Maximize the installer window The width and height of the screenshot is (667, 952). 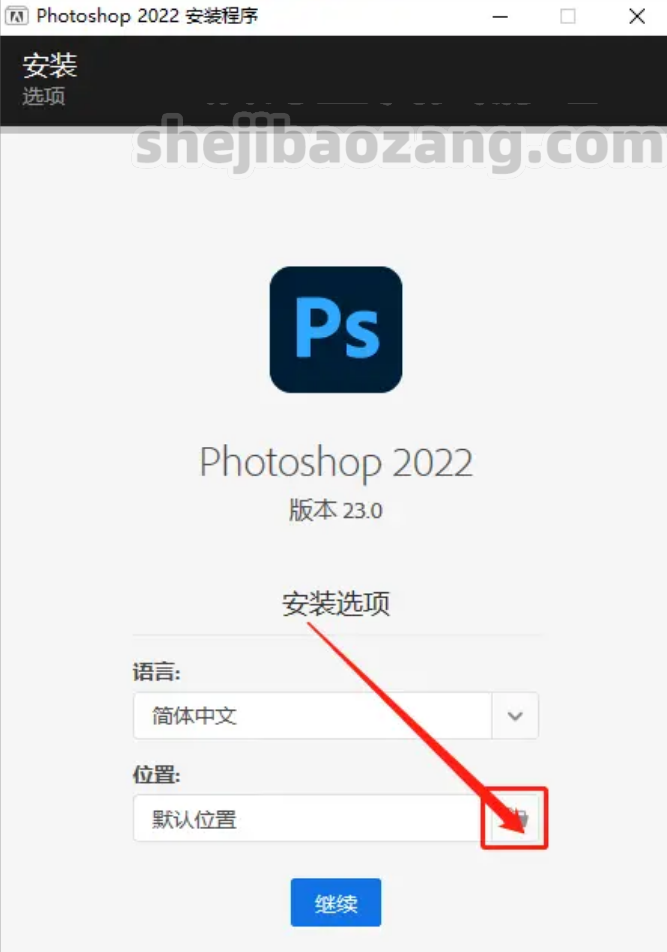coord(568,16)
